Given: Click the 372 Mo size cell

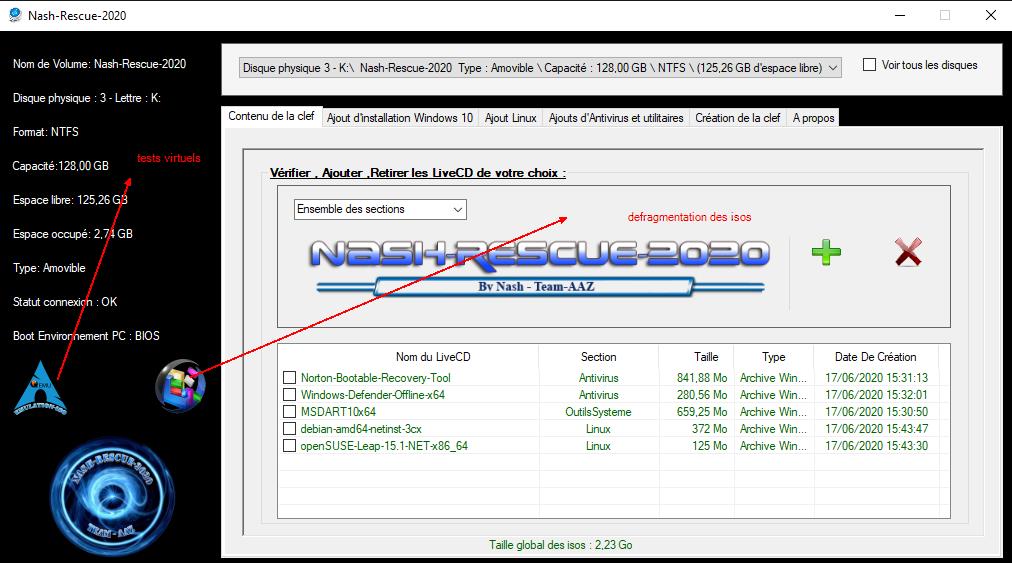Looking at the screenshot, I should point(709,429).
